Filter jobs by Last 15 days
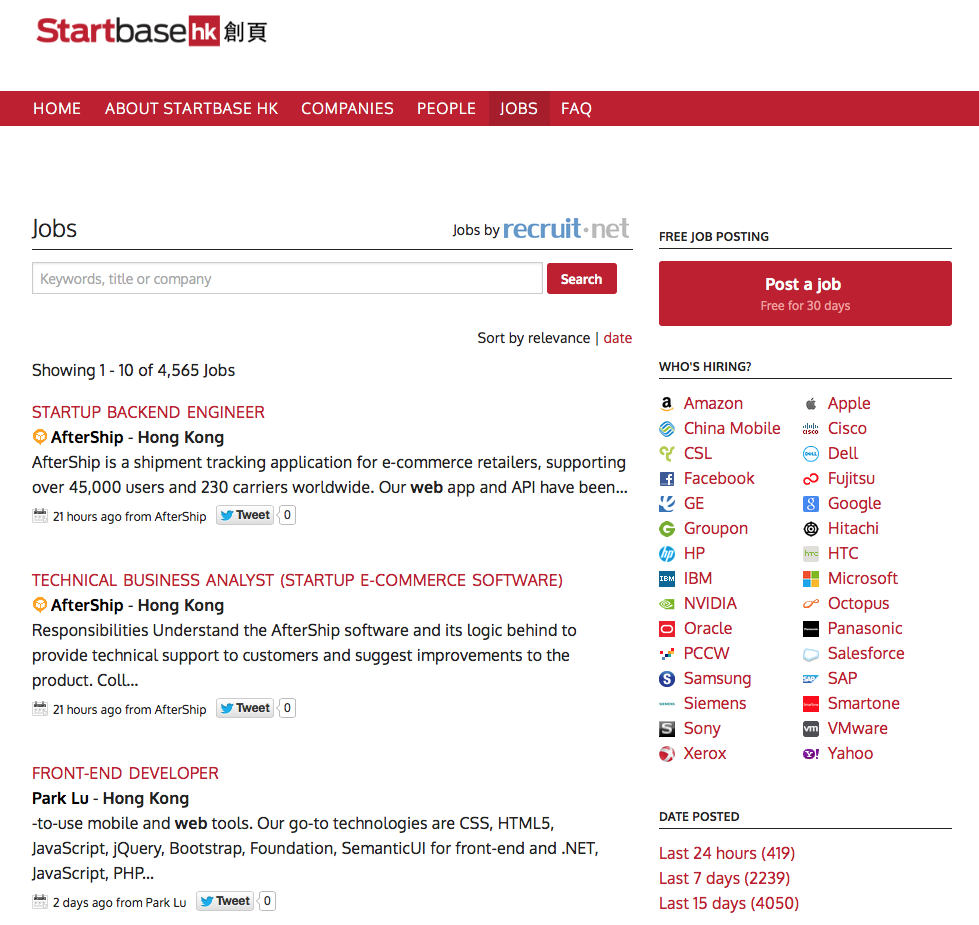Viewport: 979px width, 925px height. (729, 903)
